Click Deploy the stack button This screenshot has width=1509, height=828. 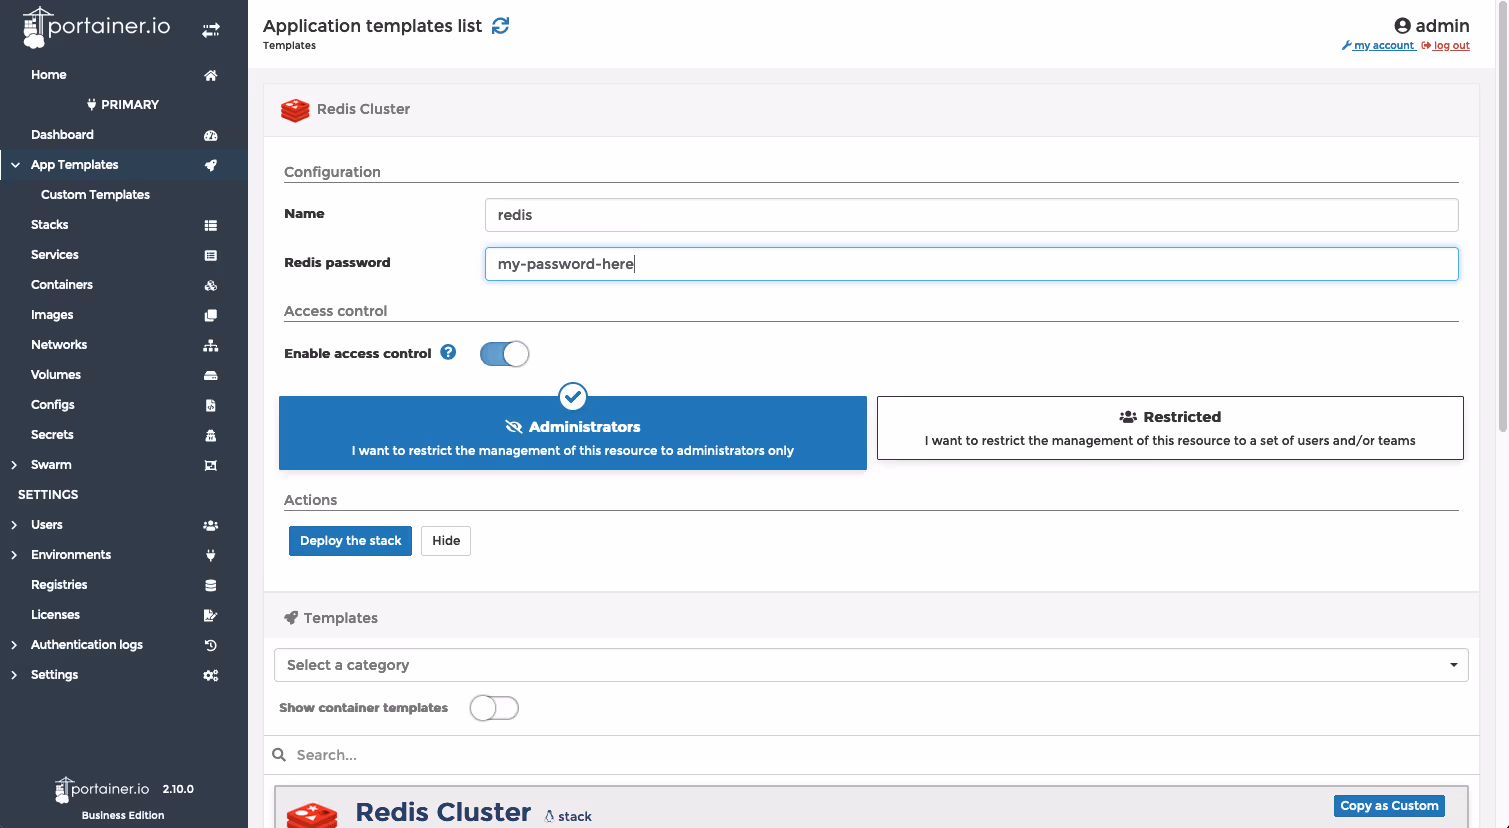350,541
